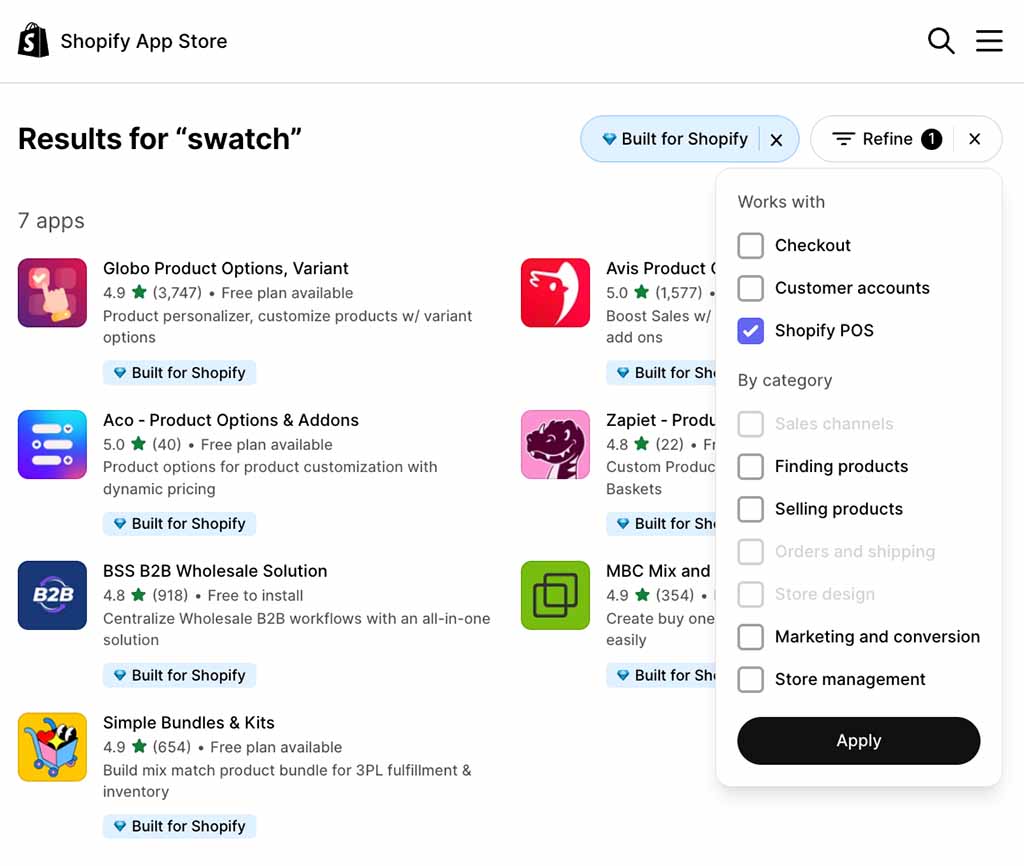Screen dimensions: 1024x866
Task: Clear the Refine filter with its X
Action: tap(974, 139)
